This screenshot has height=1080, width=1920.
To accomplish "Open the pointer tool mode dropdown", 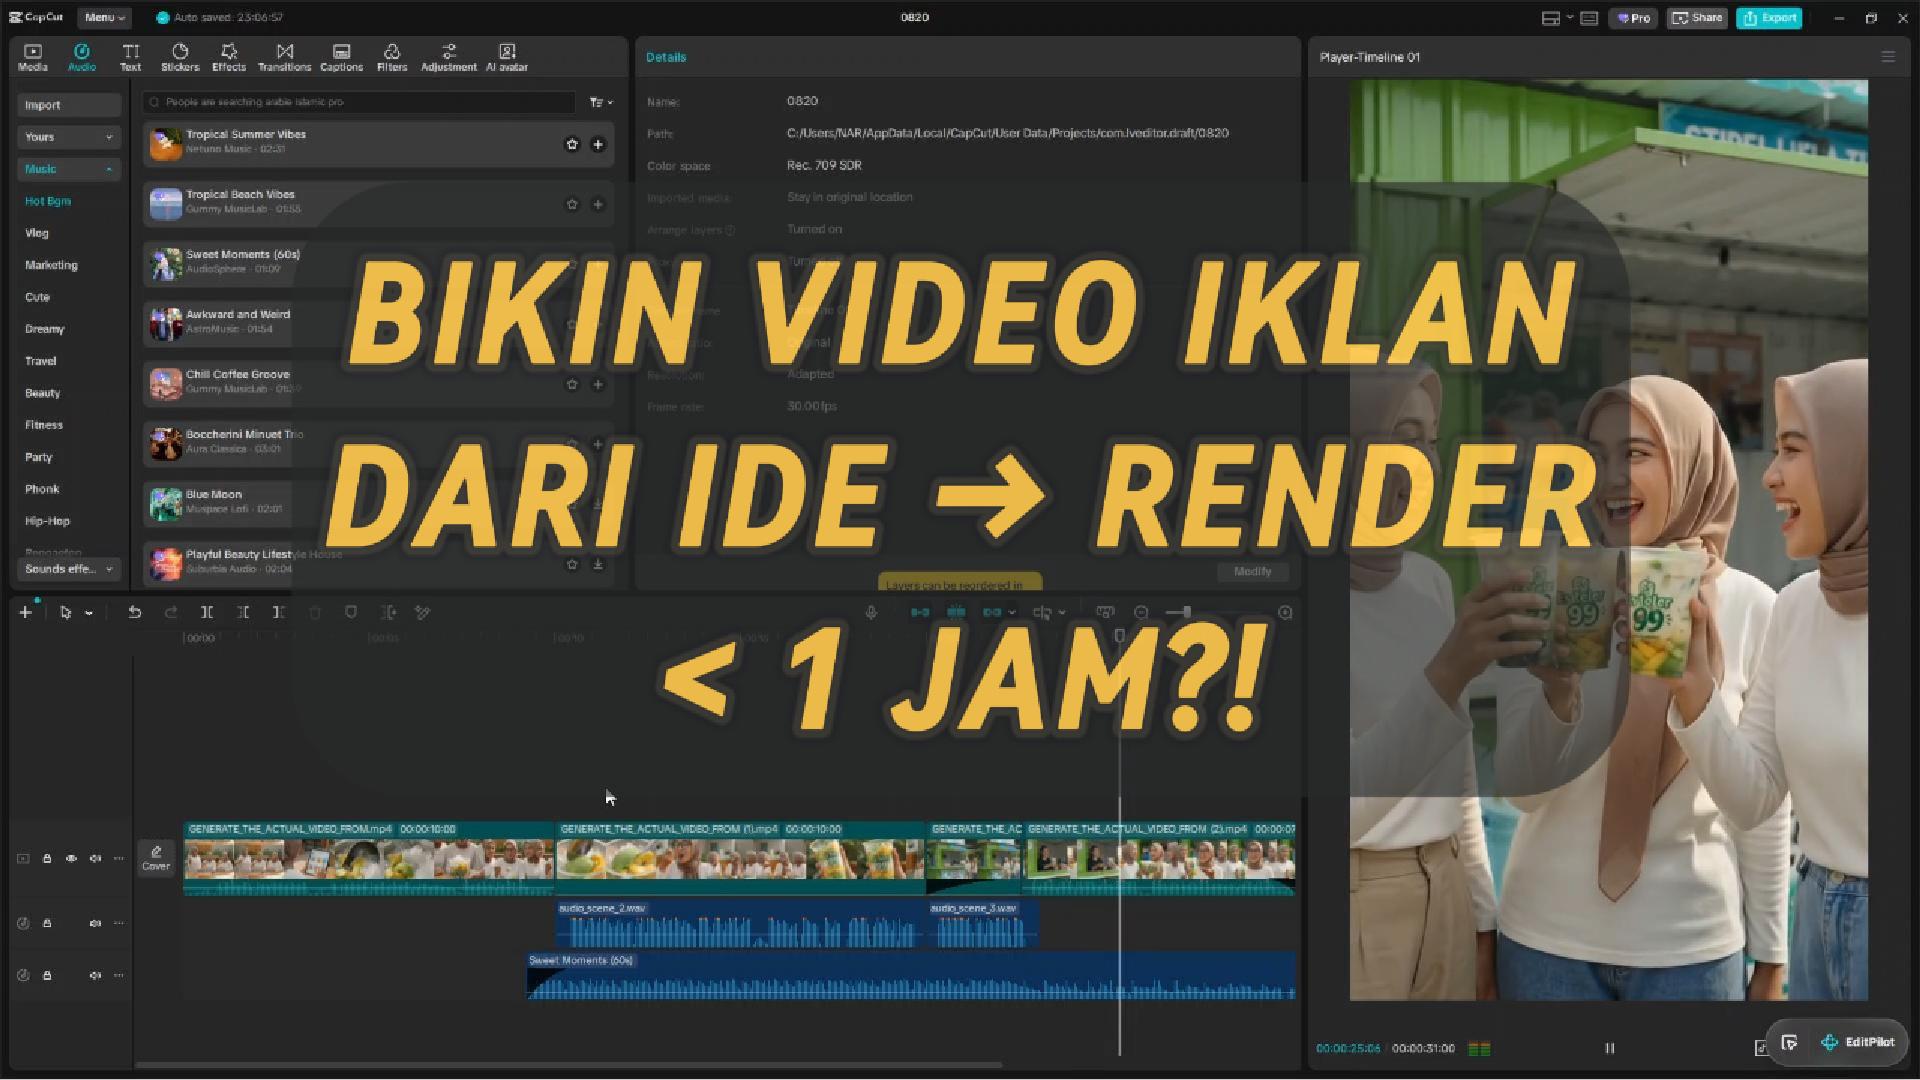I will click(89, 613).
